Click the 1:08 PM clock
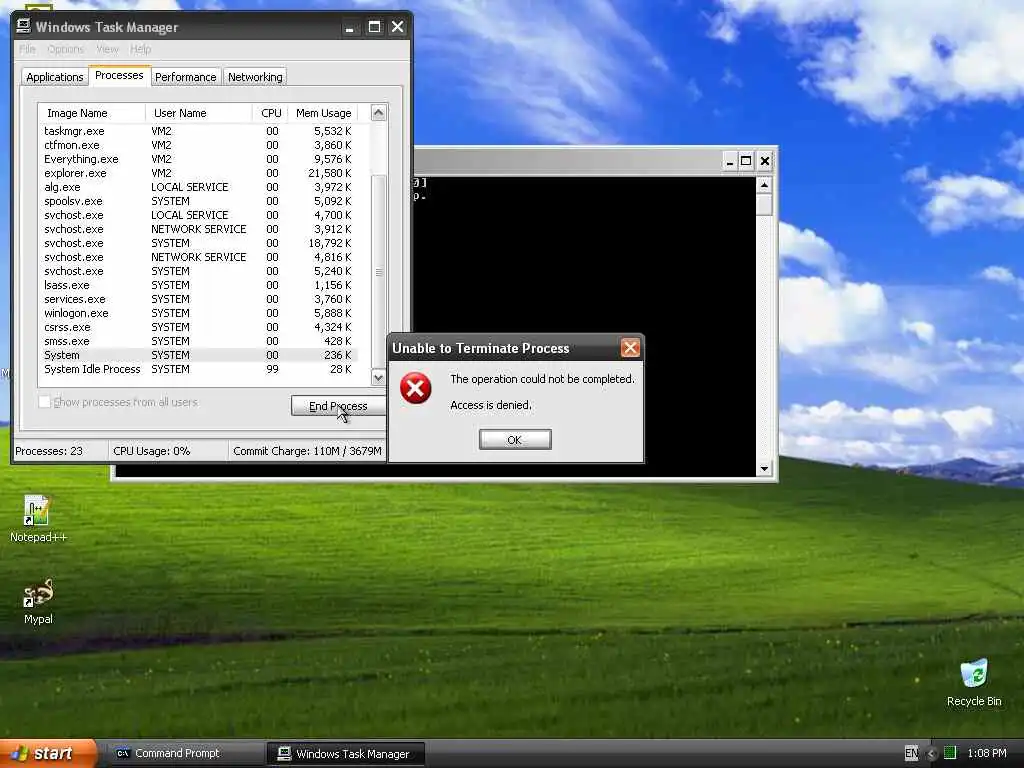 click(987, 753)
